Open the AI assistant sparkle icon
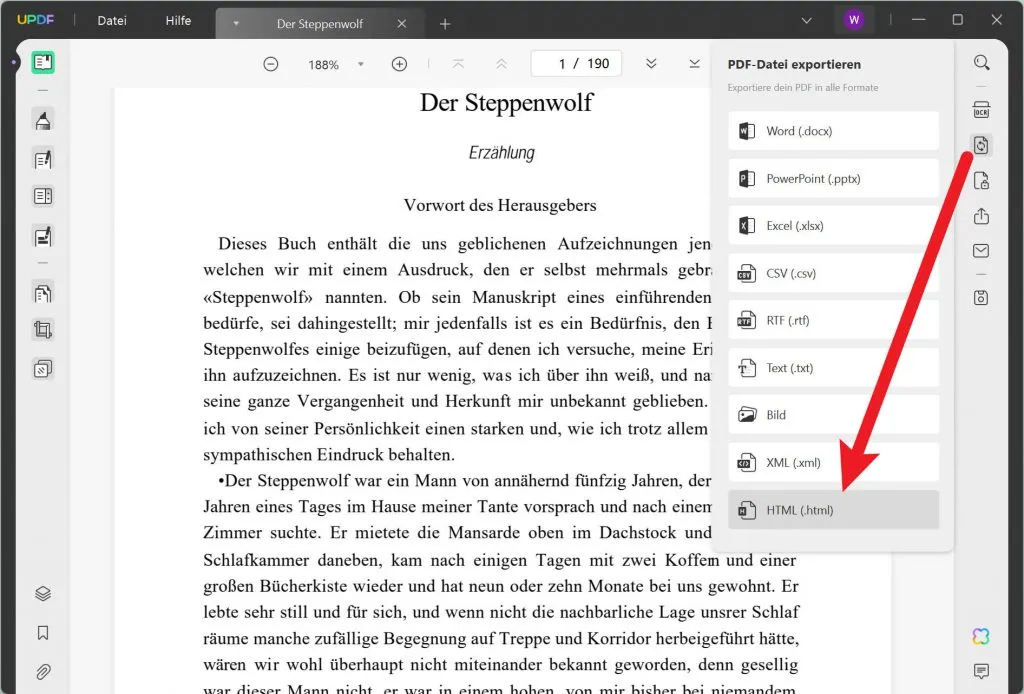1024x694 pixels. pos(981,636)
